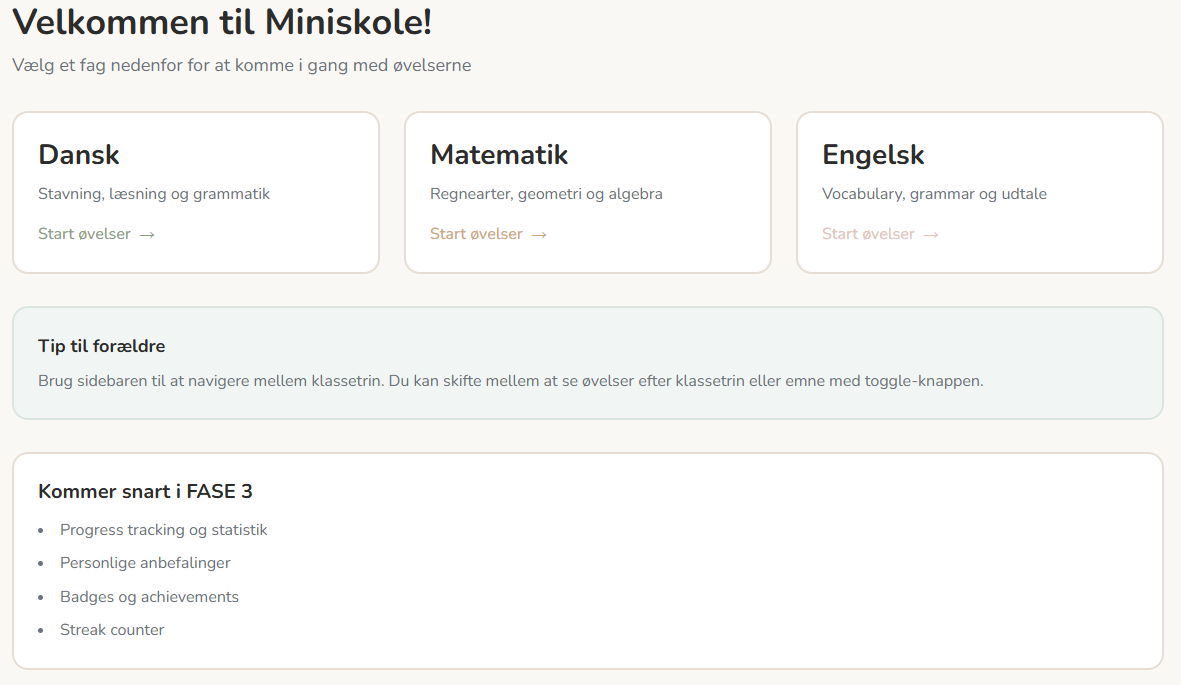Click the text Regnearter, geometri og algebra
Viewport: 1181px width, 685px height.
tap(546, 194)
